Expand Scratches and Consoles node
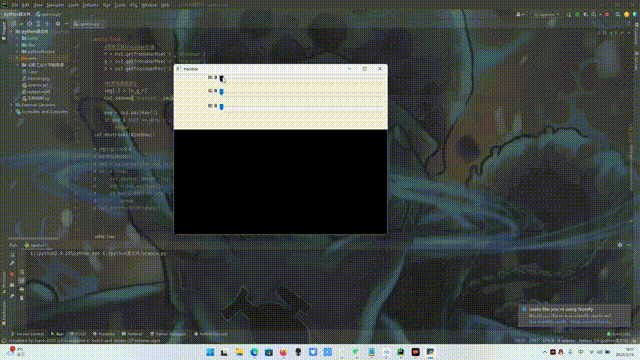 click(12, 111)
